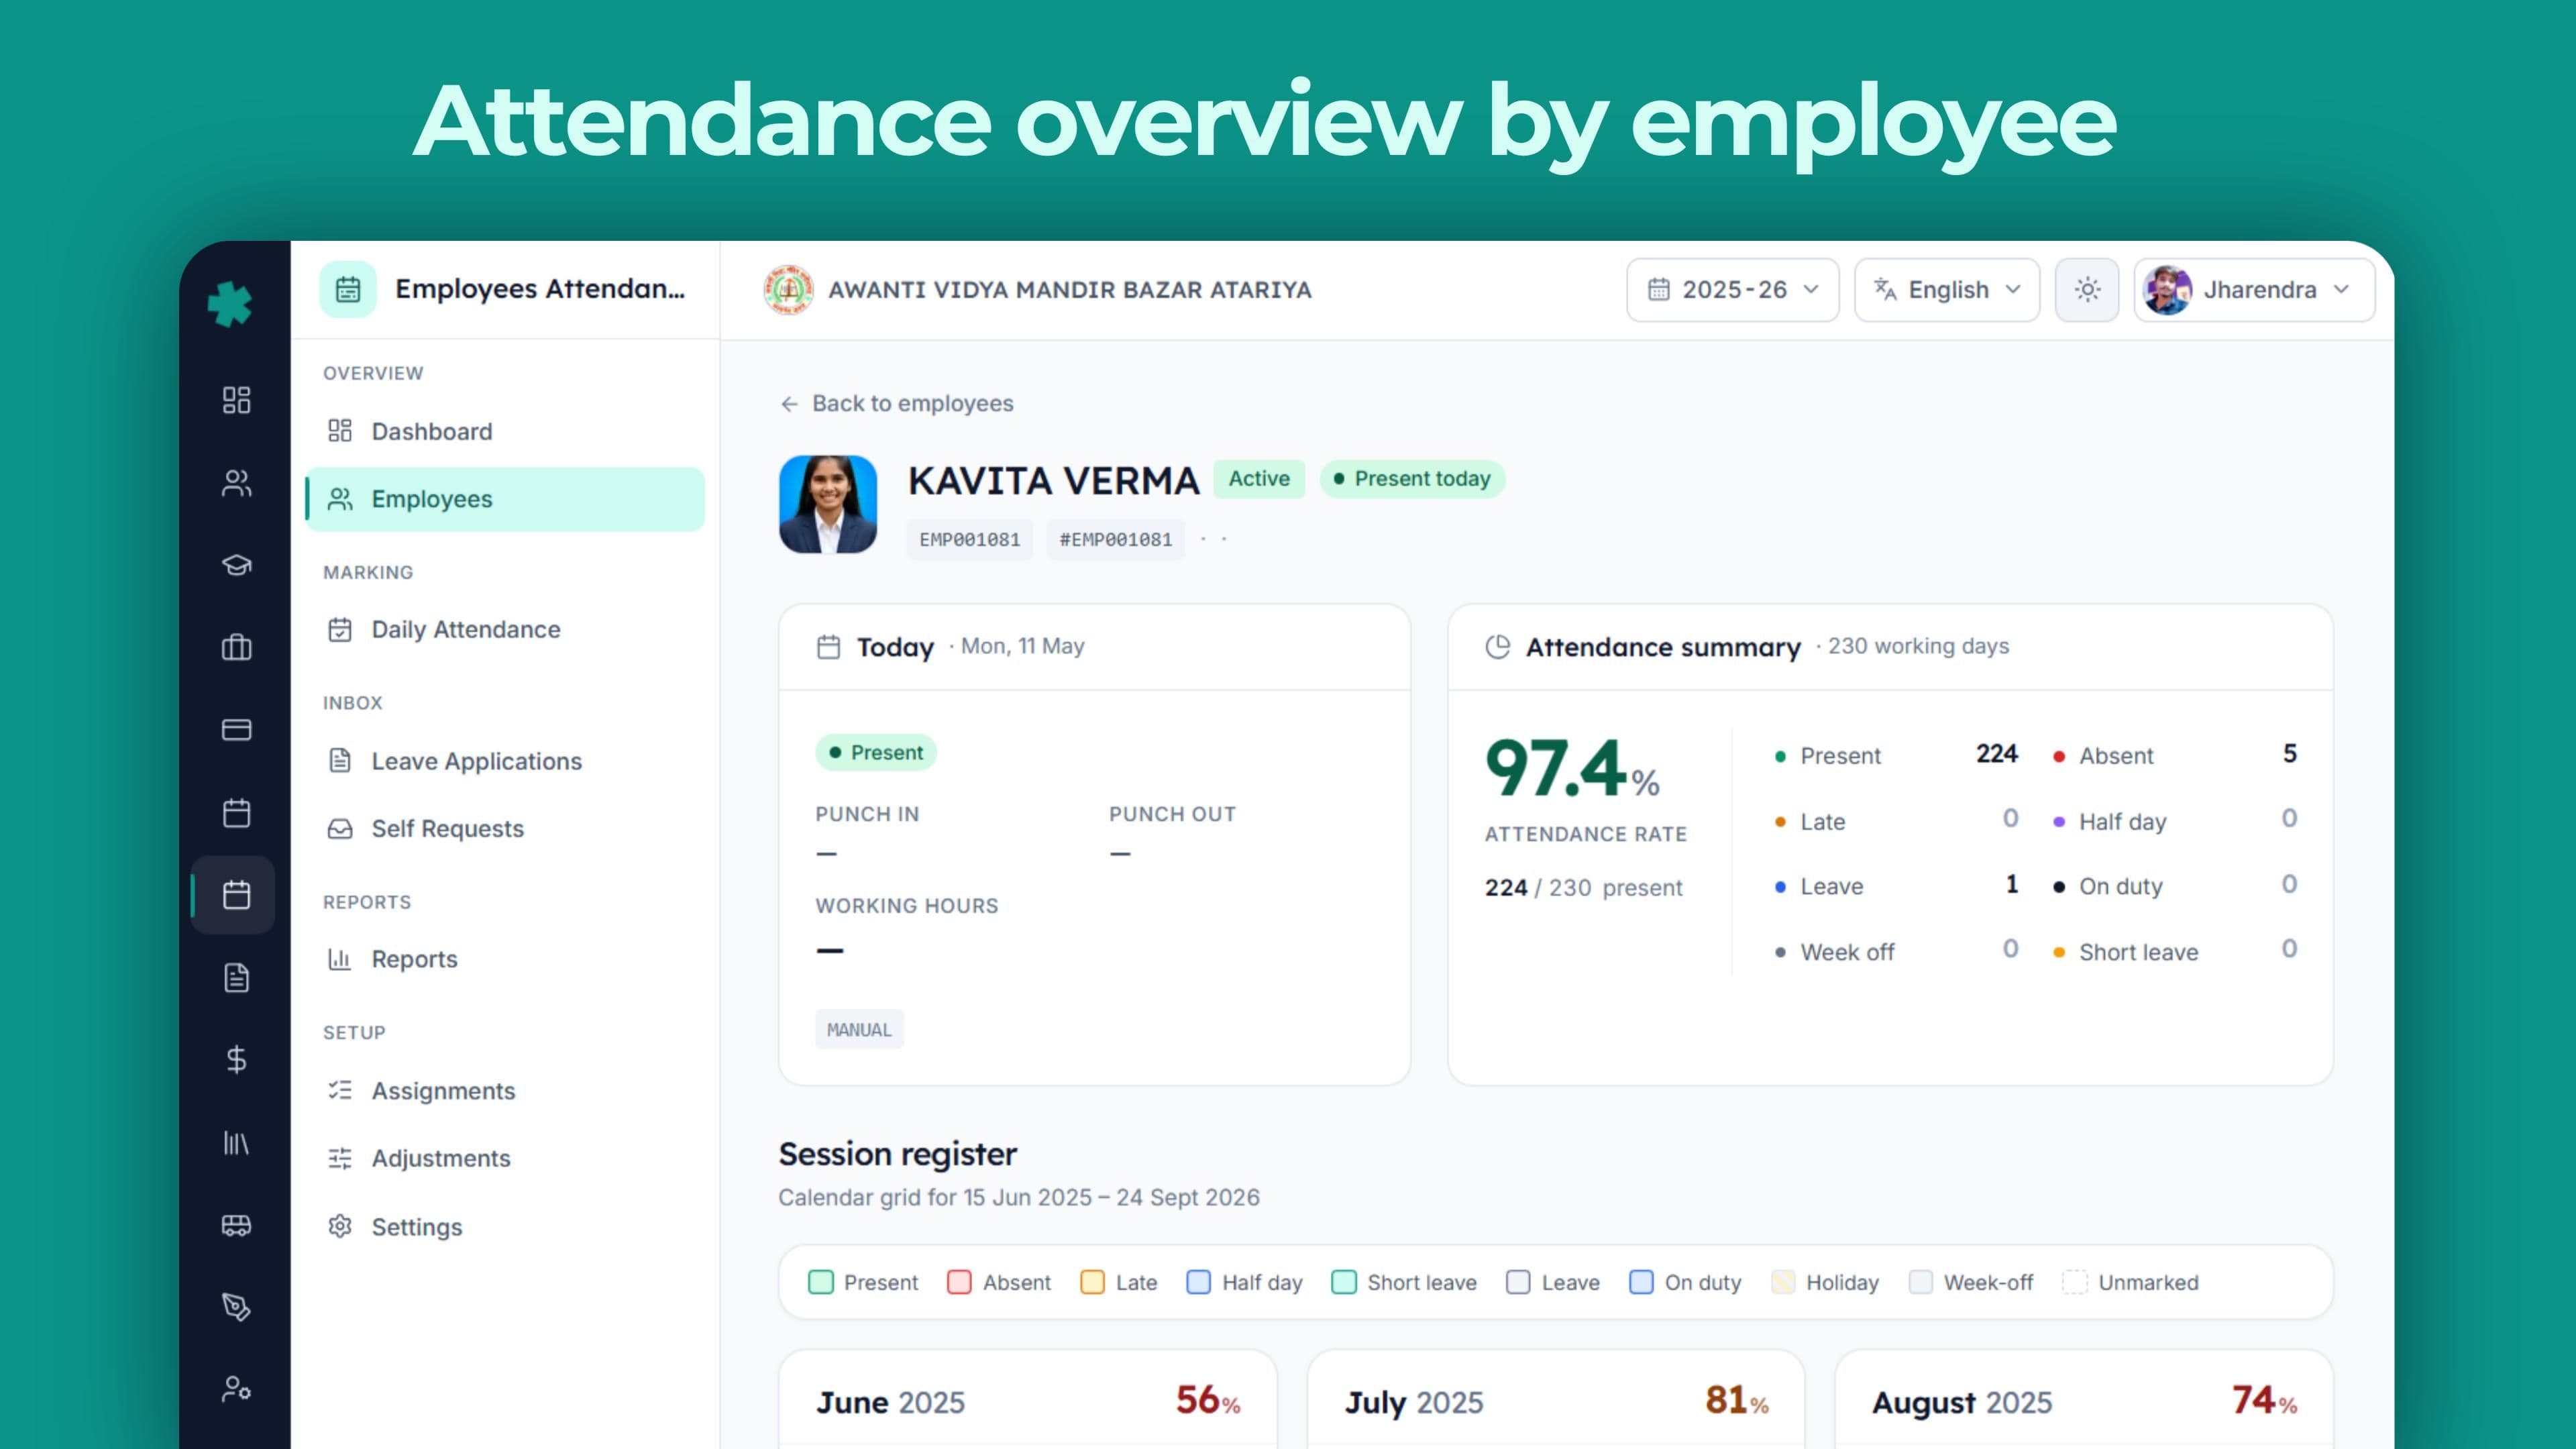
Task: Open the people icon in dark rail
Action: click(236, 483)
